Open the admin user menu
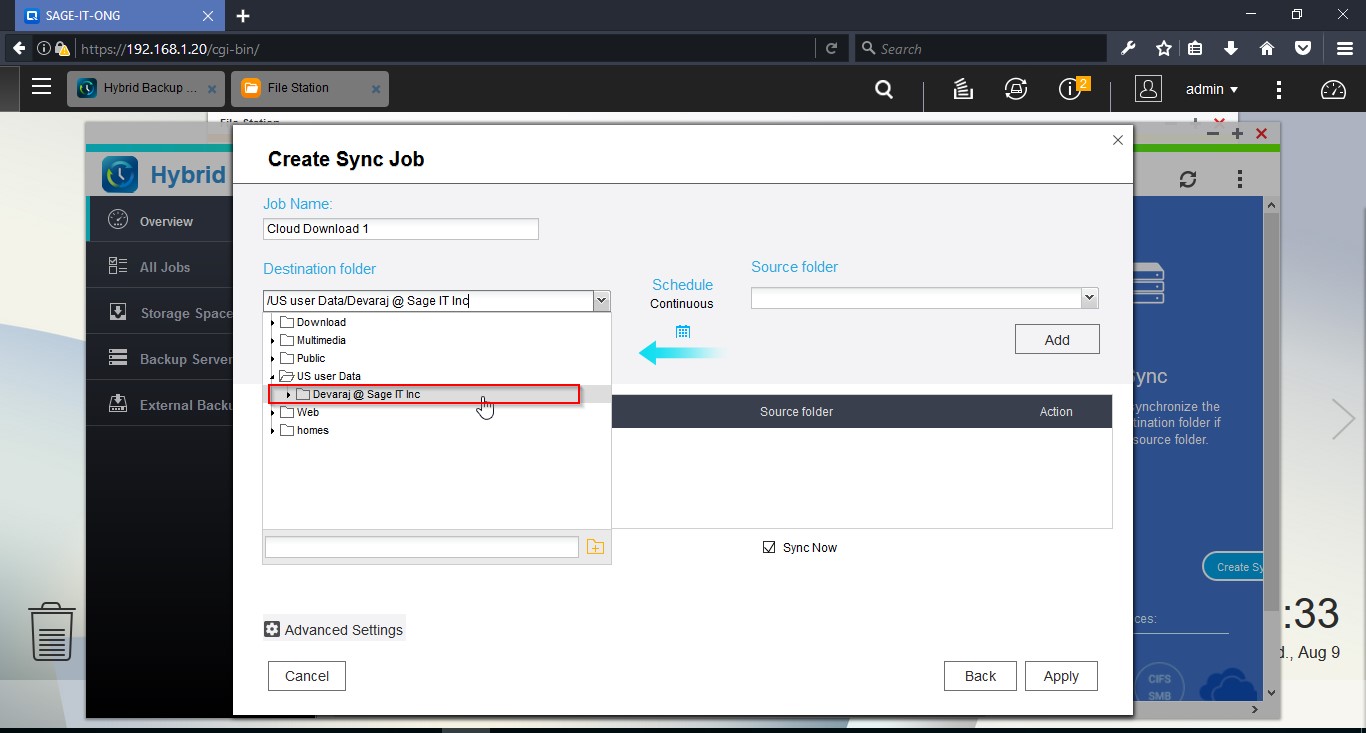Image resolution: width=1366 pixels, height=733 pixels. coord(1211,89)
